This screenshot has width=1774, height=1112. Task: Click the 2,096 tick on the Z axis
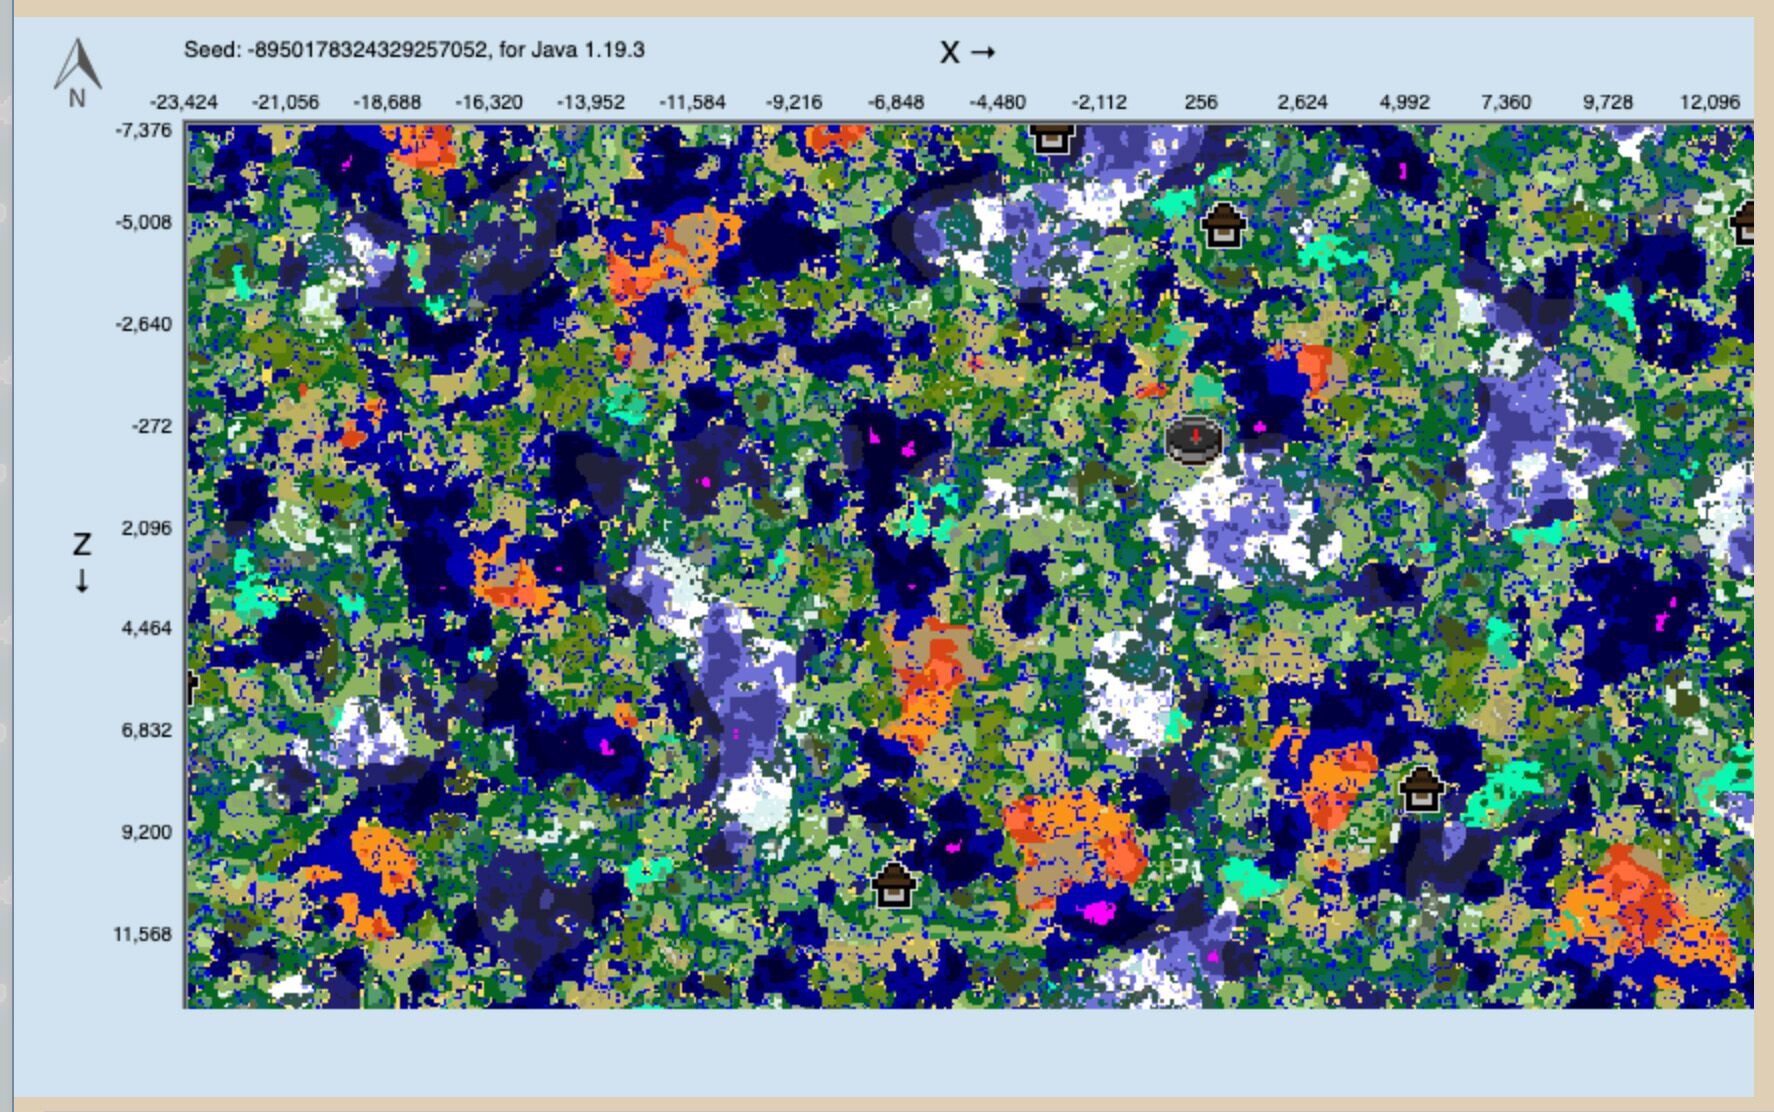(146, 528)
